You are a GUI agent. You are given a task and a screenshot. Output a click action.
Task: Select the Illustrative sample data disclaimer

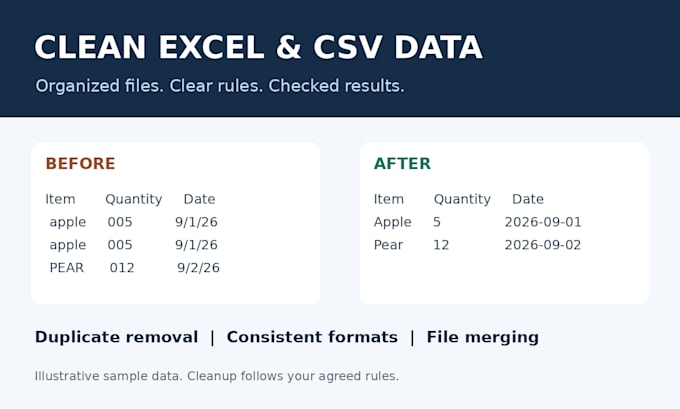point(216,376)
